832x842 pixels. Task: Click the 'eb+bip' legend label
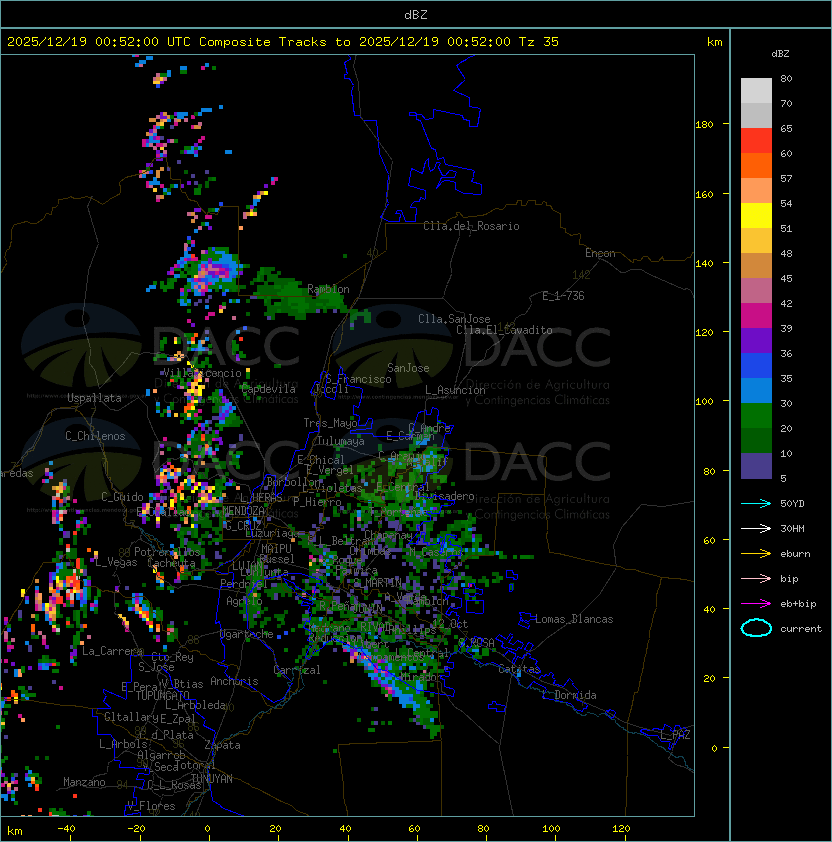[798, 604]
